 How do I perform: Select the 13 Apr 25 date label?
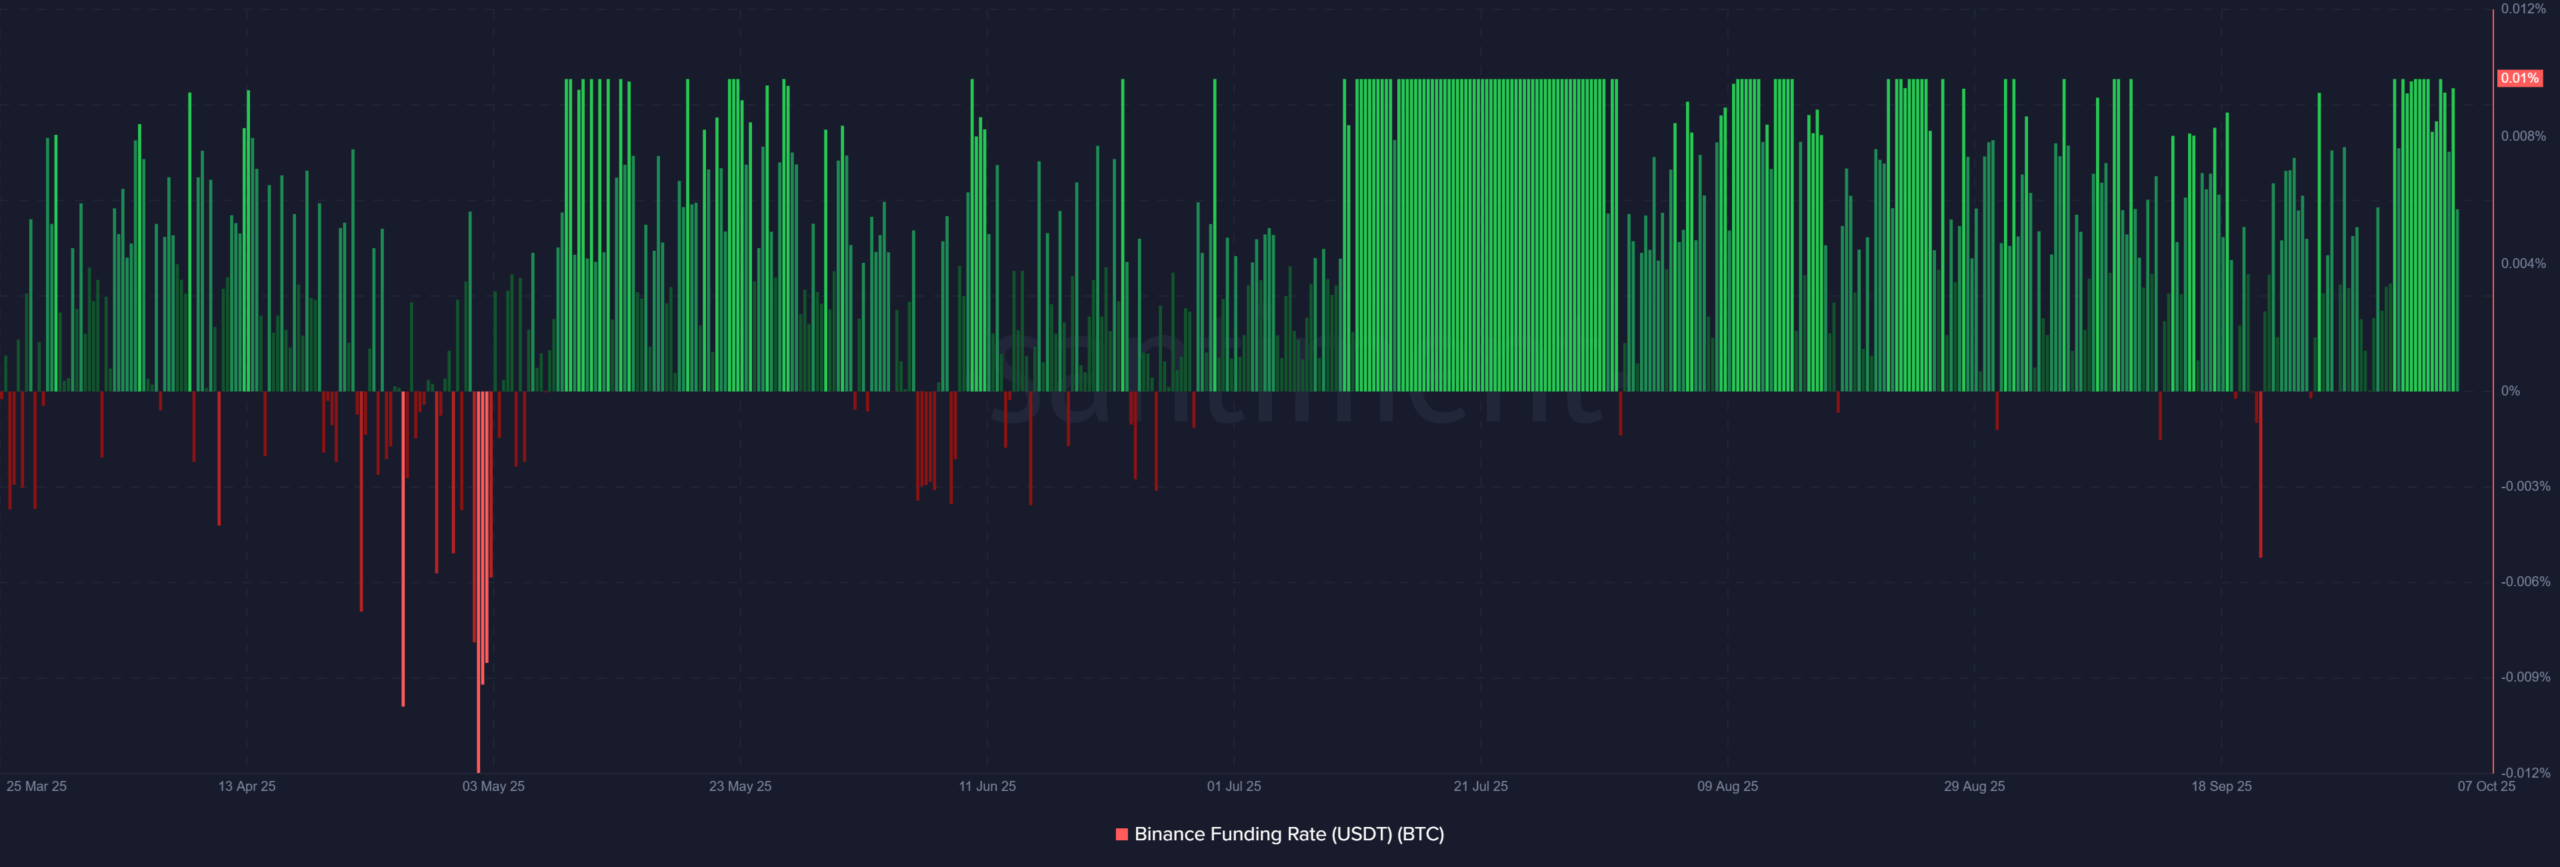coord(247,786)
